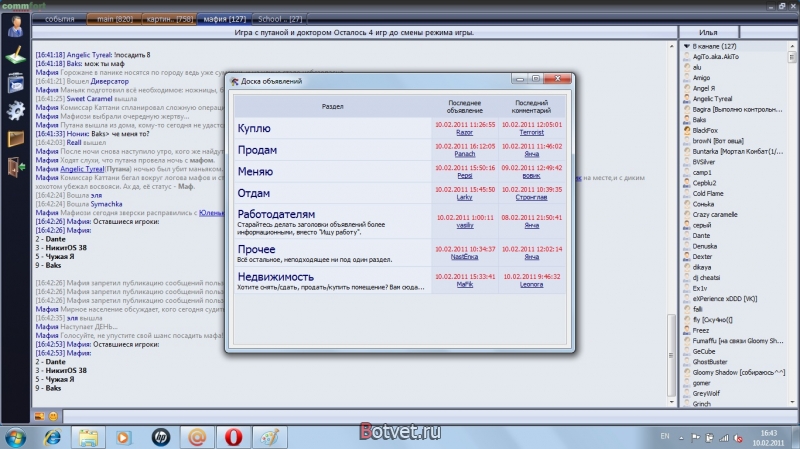The height and width of the screenshot is (449, 800).
Task: Click the Razor user link
Action: [464, 132]
